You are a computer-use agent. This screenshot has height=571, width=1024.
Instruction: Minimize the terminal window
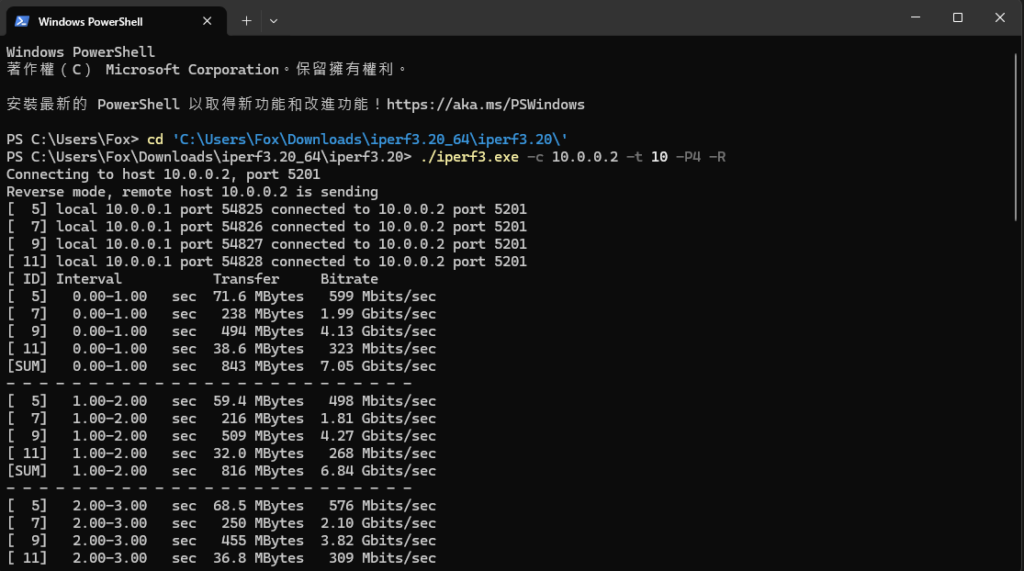point(916,18)
